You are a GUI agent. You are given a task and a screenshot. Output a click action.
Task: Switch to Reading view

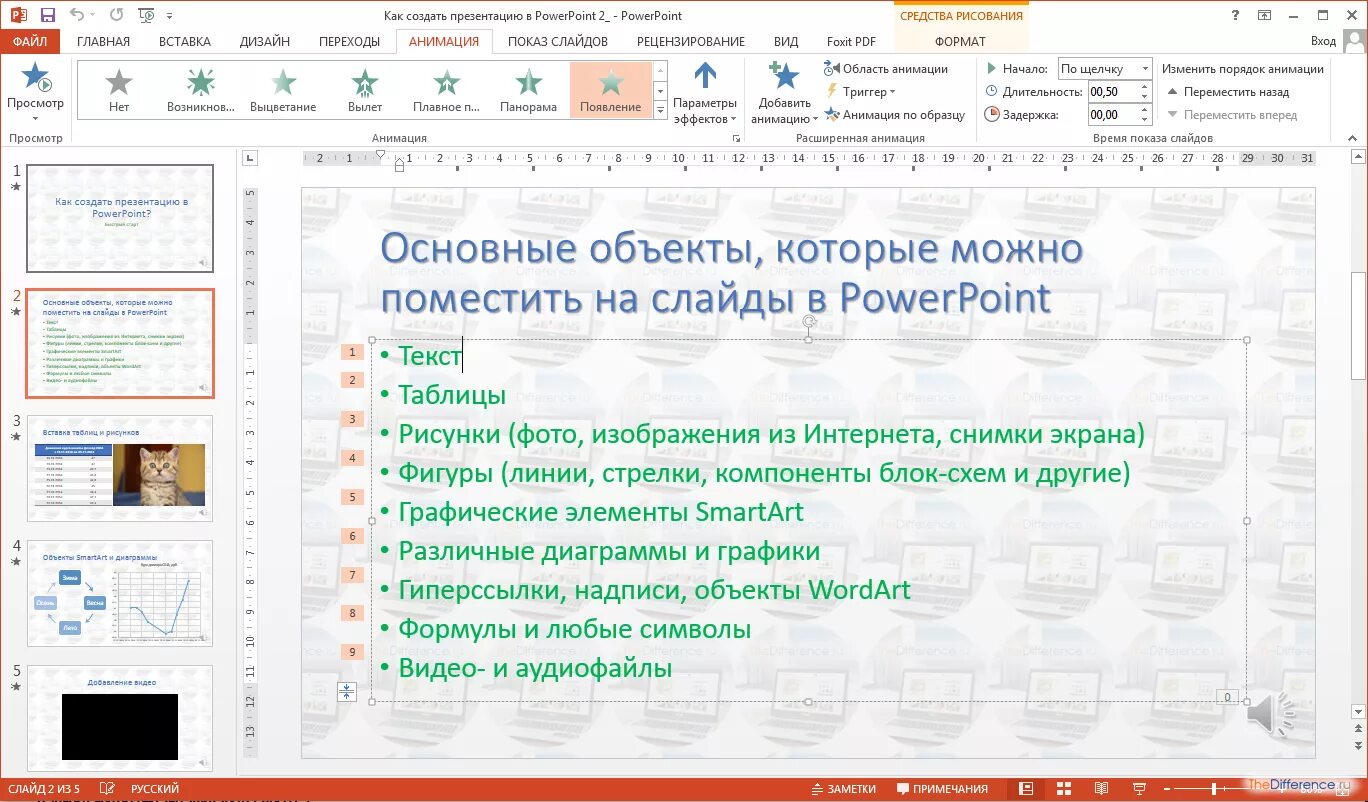[1101, 789]
